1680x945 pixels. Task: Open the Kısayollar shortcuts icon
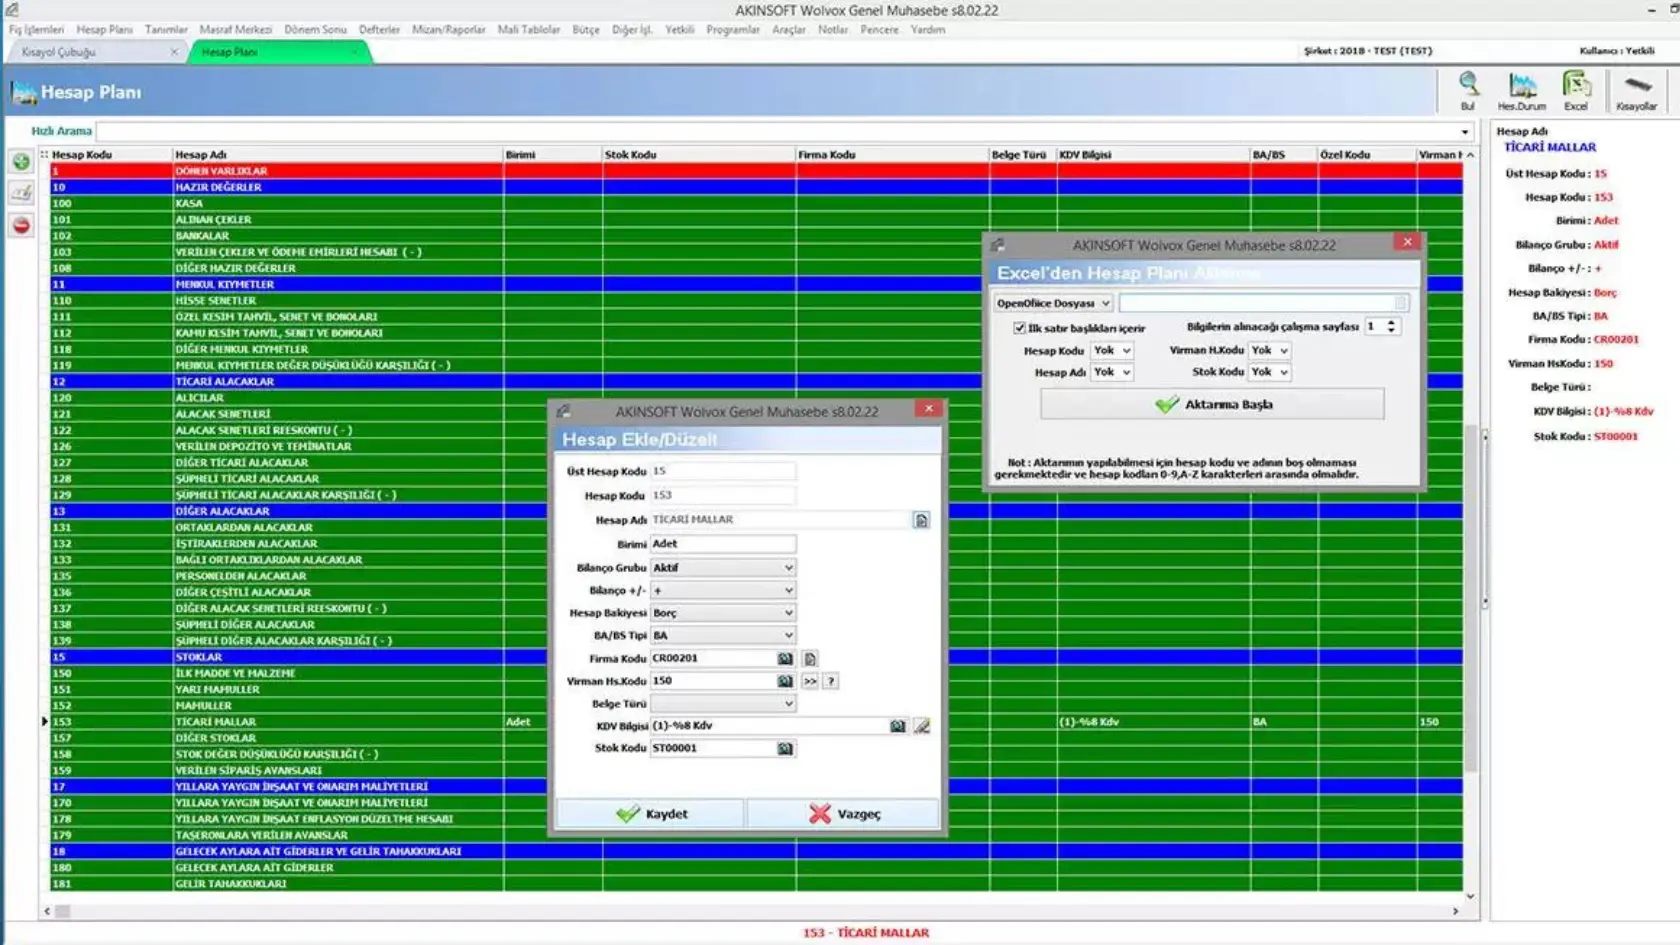coord(1637,90)
